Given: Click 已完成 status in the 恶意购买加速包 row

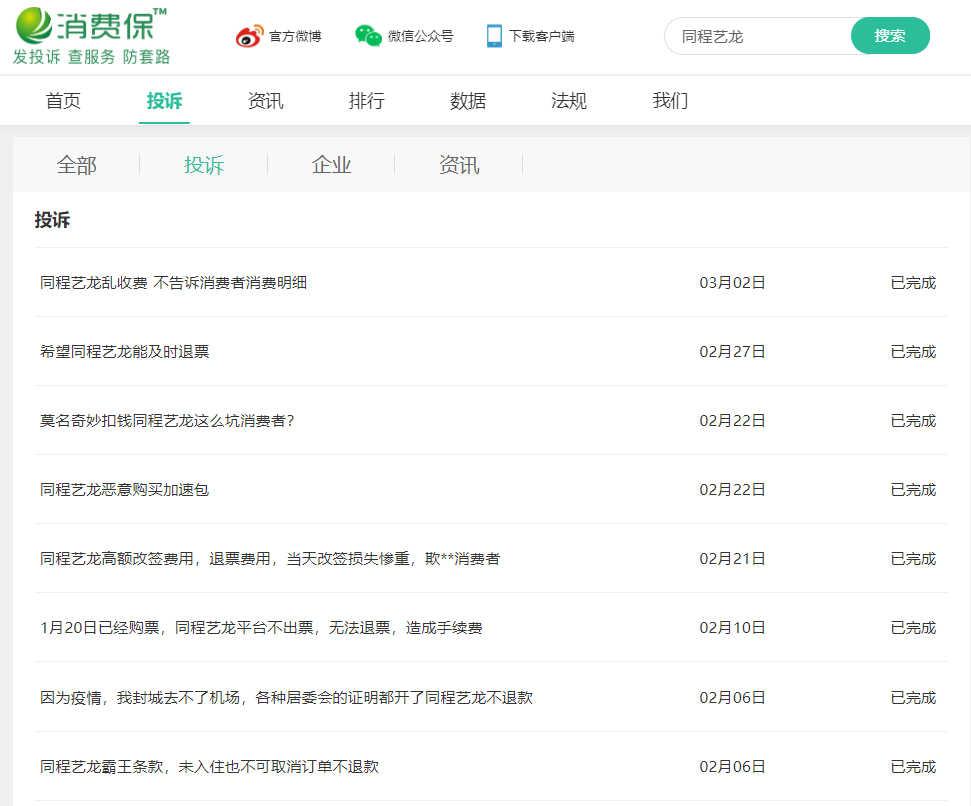Looking at the screenshot, I should tap(913, 490).
